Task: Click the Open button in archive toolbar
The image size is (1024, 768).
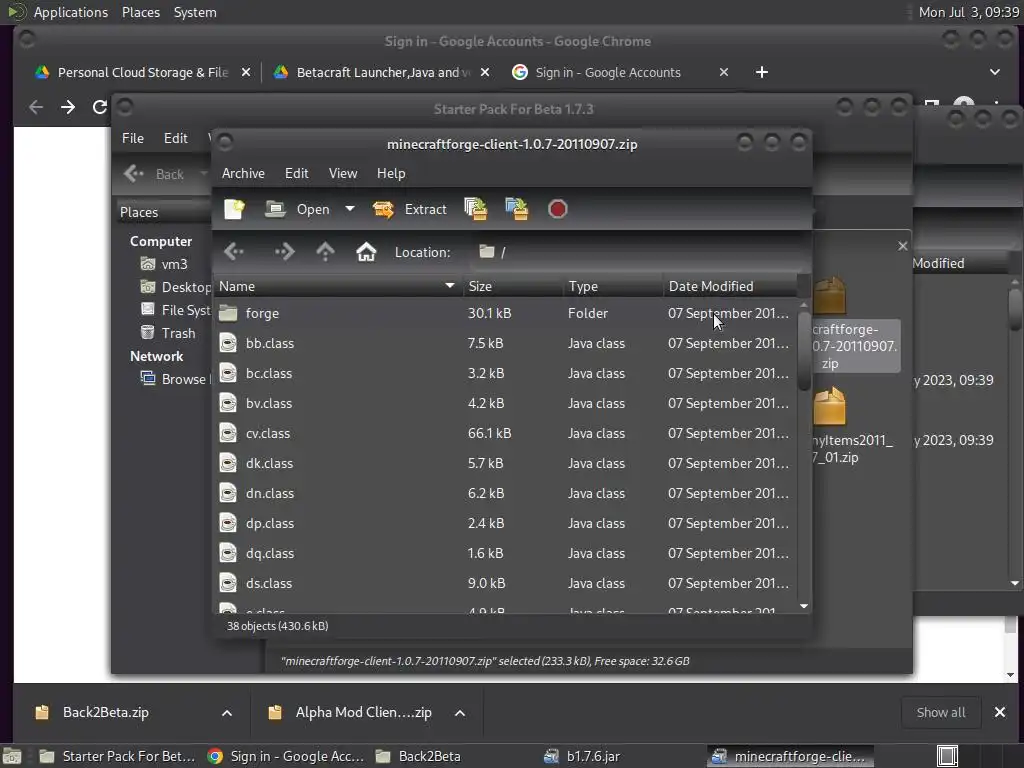Action: [x=297, y=209]
